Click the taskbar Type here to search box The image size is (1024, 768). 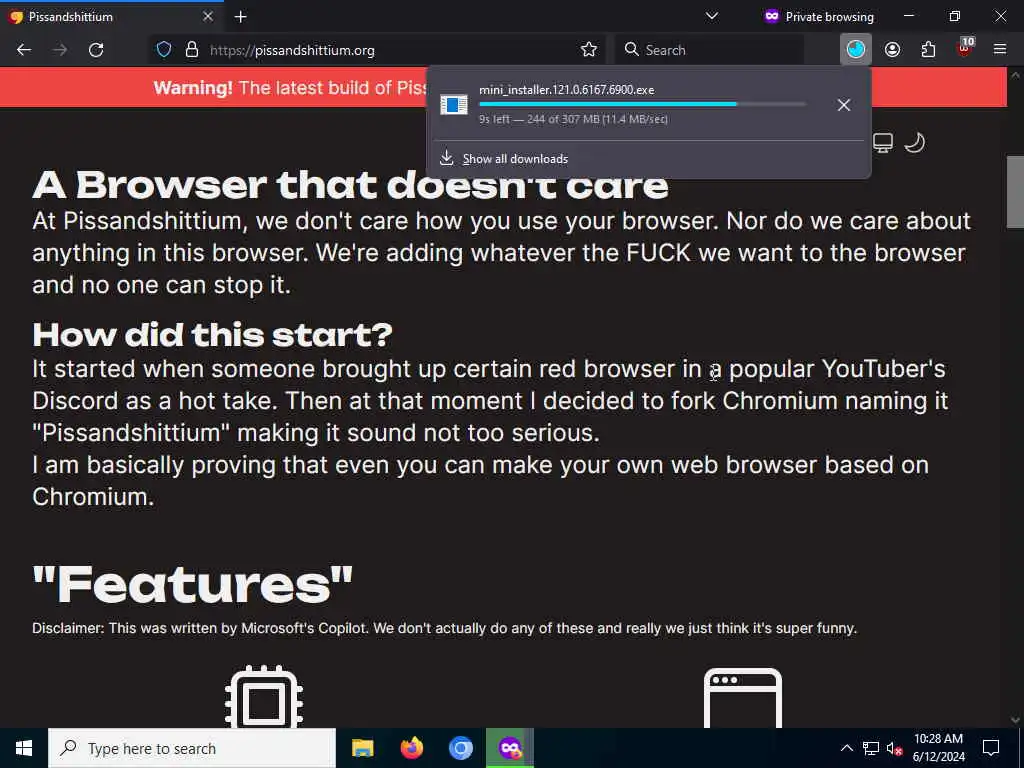(192, 748)
